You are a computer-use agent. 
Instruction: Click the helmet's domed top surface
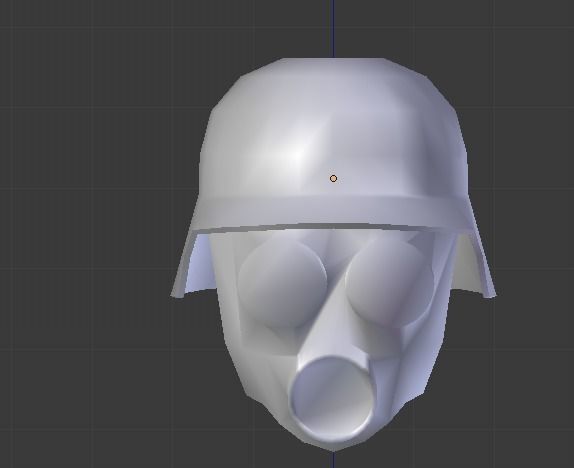[x=333, y=128]
